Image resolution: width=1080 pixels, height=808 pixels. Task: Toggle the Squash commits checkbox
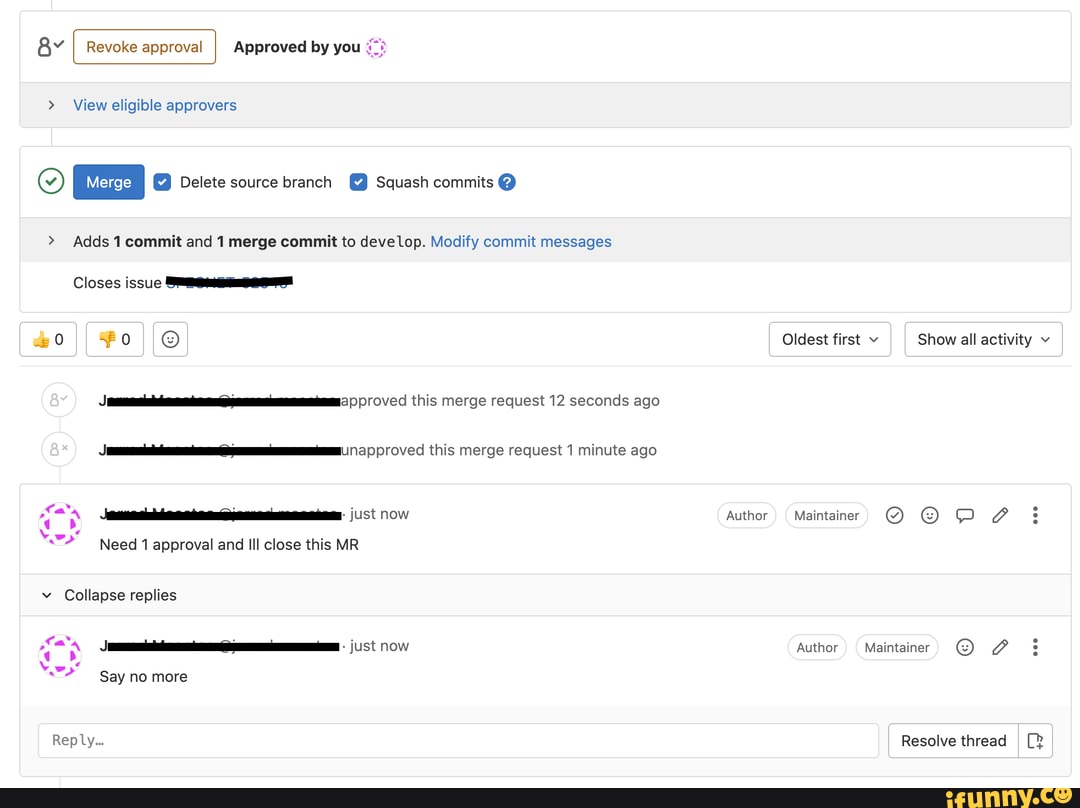(358, 182)
